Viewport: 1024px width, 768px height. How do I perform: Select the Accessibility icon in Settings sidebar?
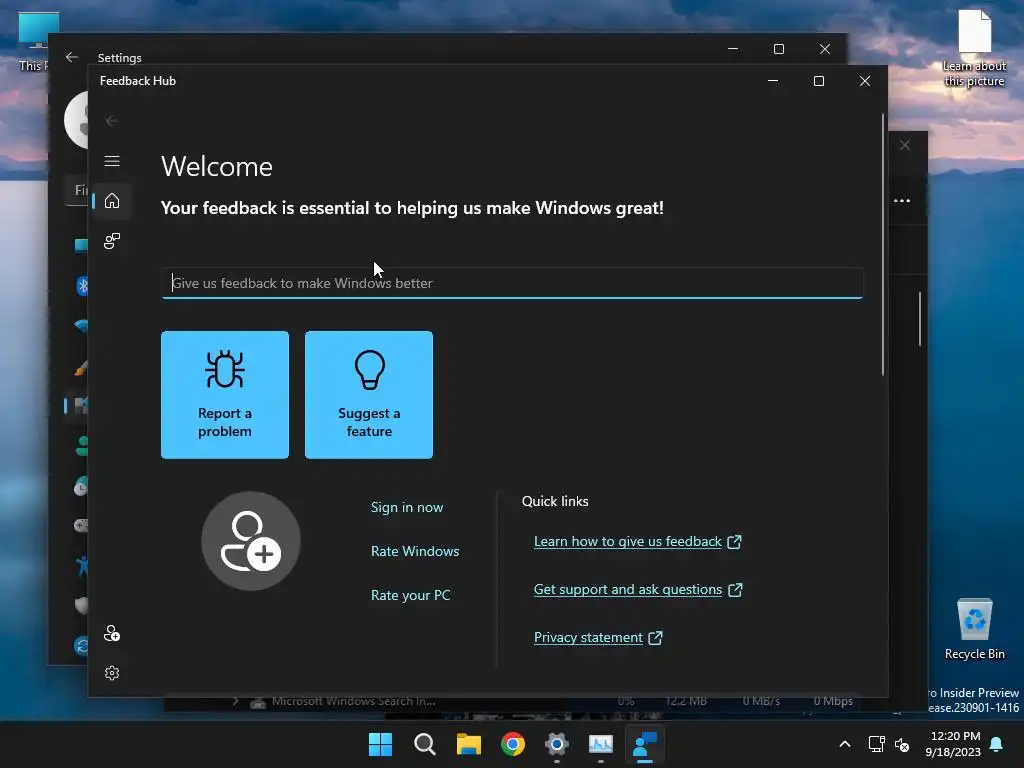(x=82, y=566)
